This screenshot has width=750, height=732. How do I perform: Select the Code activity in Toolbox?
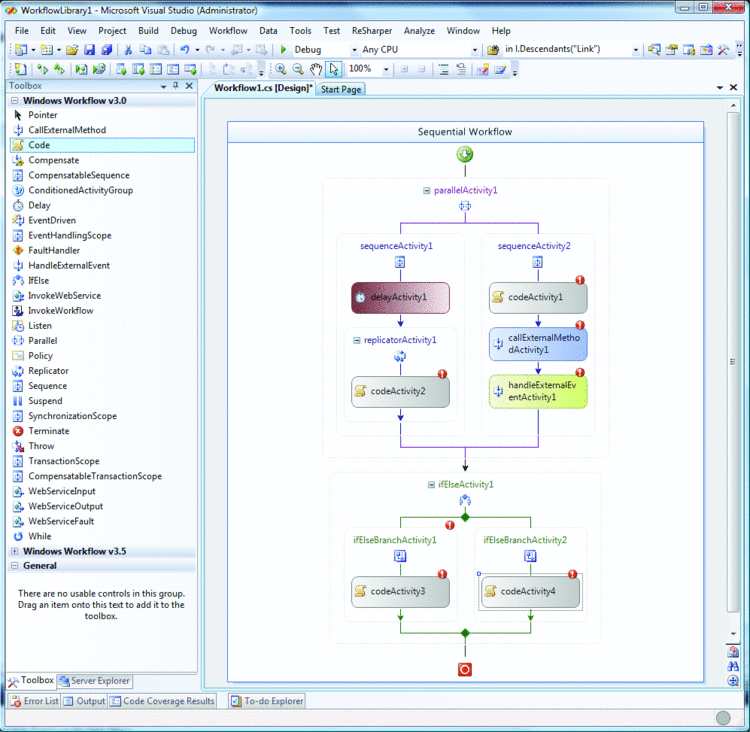102,145
